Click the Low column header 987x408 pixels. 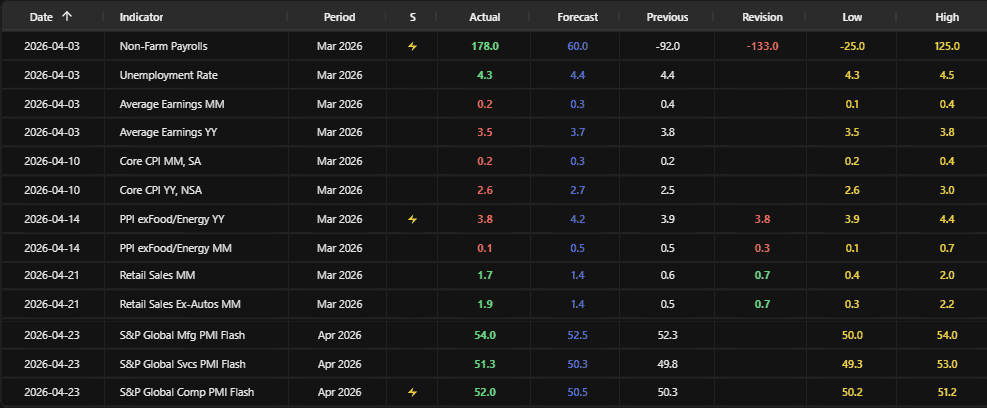[x=852, y=17]
